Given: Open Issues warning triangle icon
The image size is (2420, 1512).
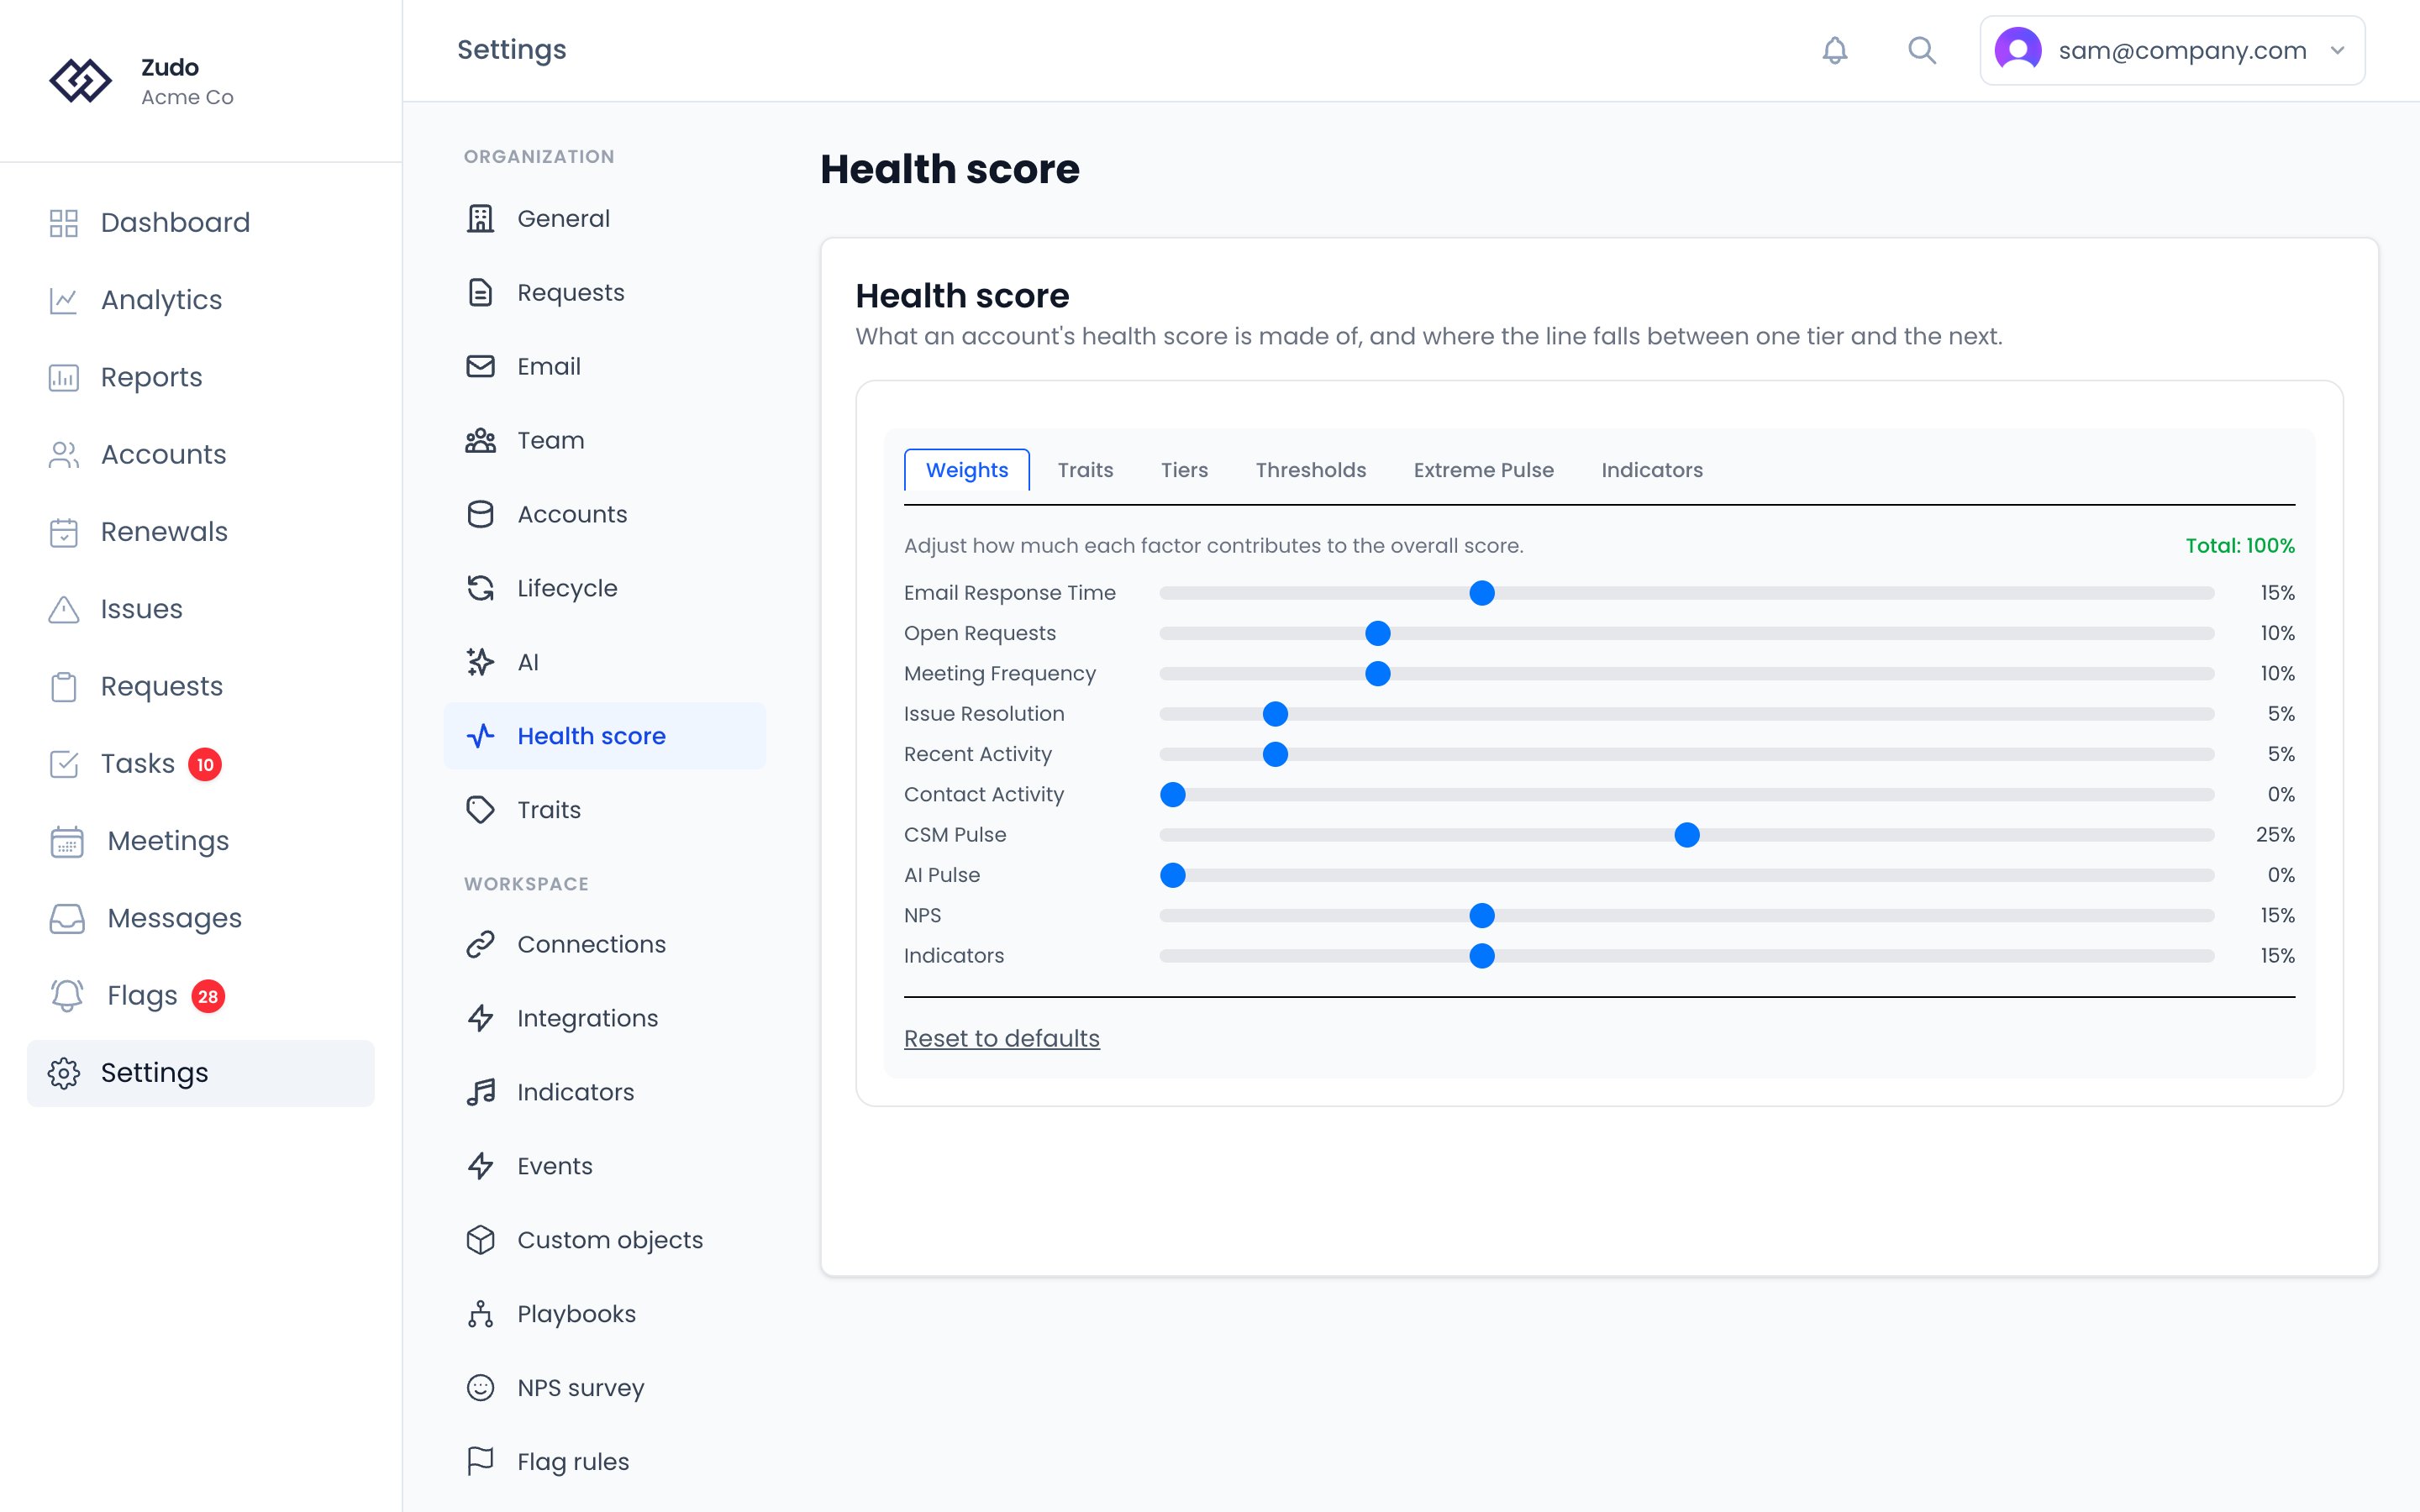Looking at the screenshot, I should (64, 609).
